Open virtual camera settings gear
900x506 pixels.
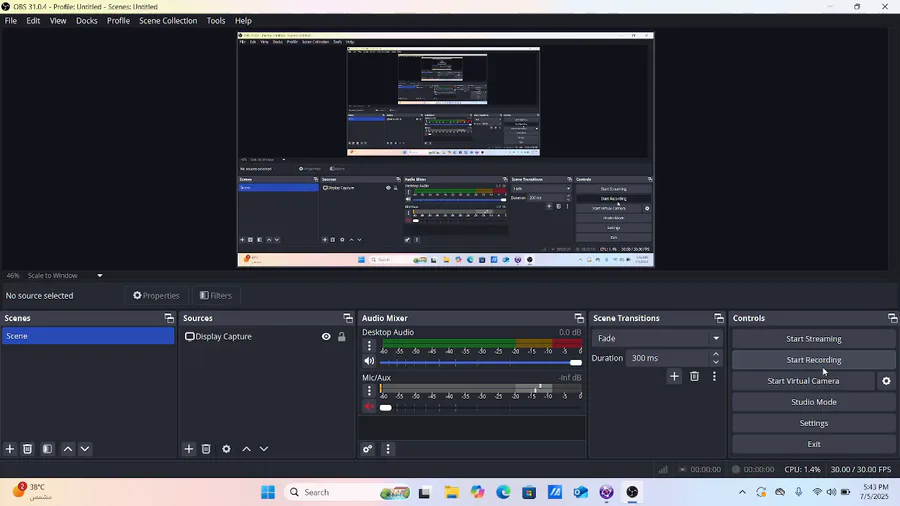[x=886, y=381]
